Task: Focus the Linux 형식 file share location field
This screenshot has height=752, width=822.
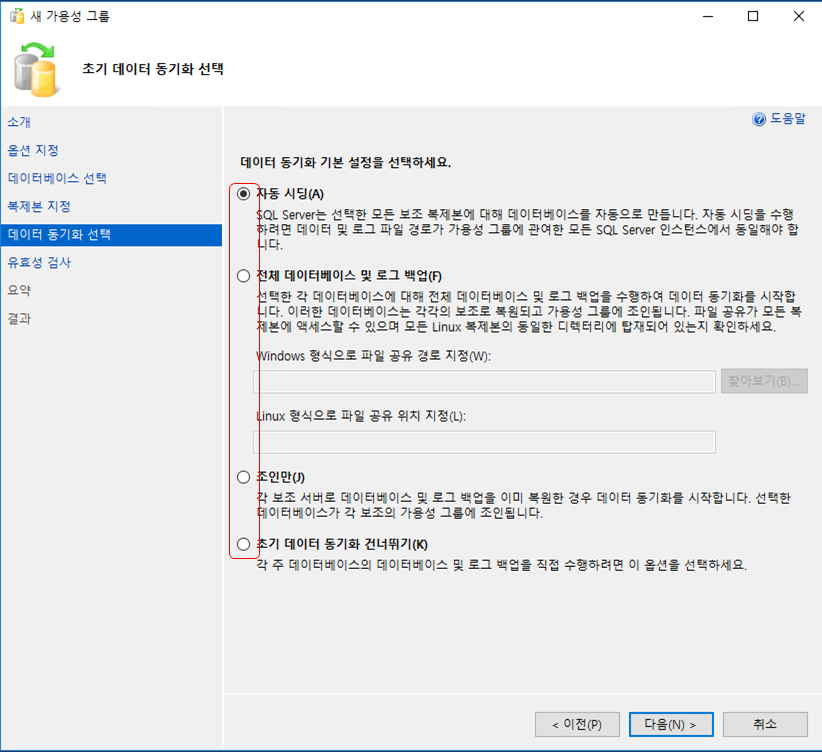Action: 484,442
